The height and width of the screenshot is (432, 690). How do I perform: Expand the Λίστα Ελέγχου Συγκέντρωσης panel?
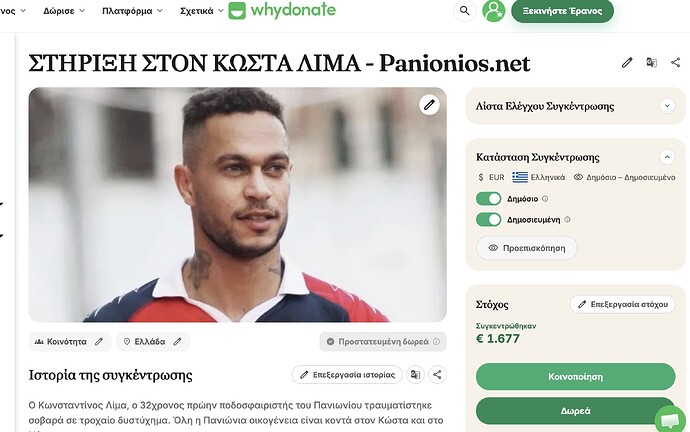667,106
